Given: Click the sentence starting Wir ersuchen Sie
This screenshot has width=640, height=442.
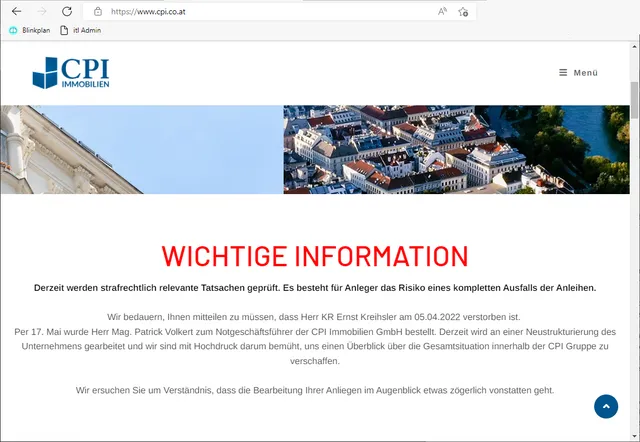Looking at the screenshot, I should click(315, 390).
